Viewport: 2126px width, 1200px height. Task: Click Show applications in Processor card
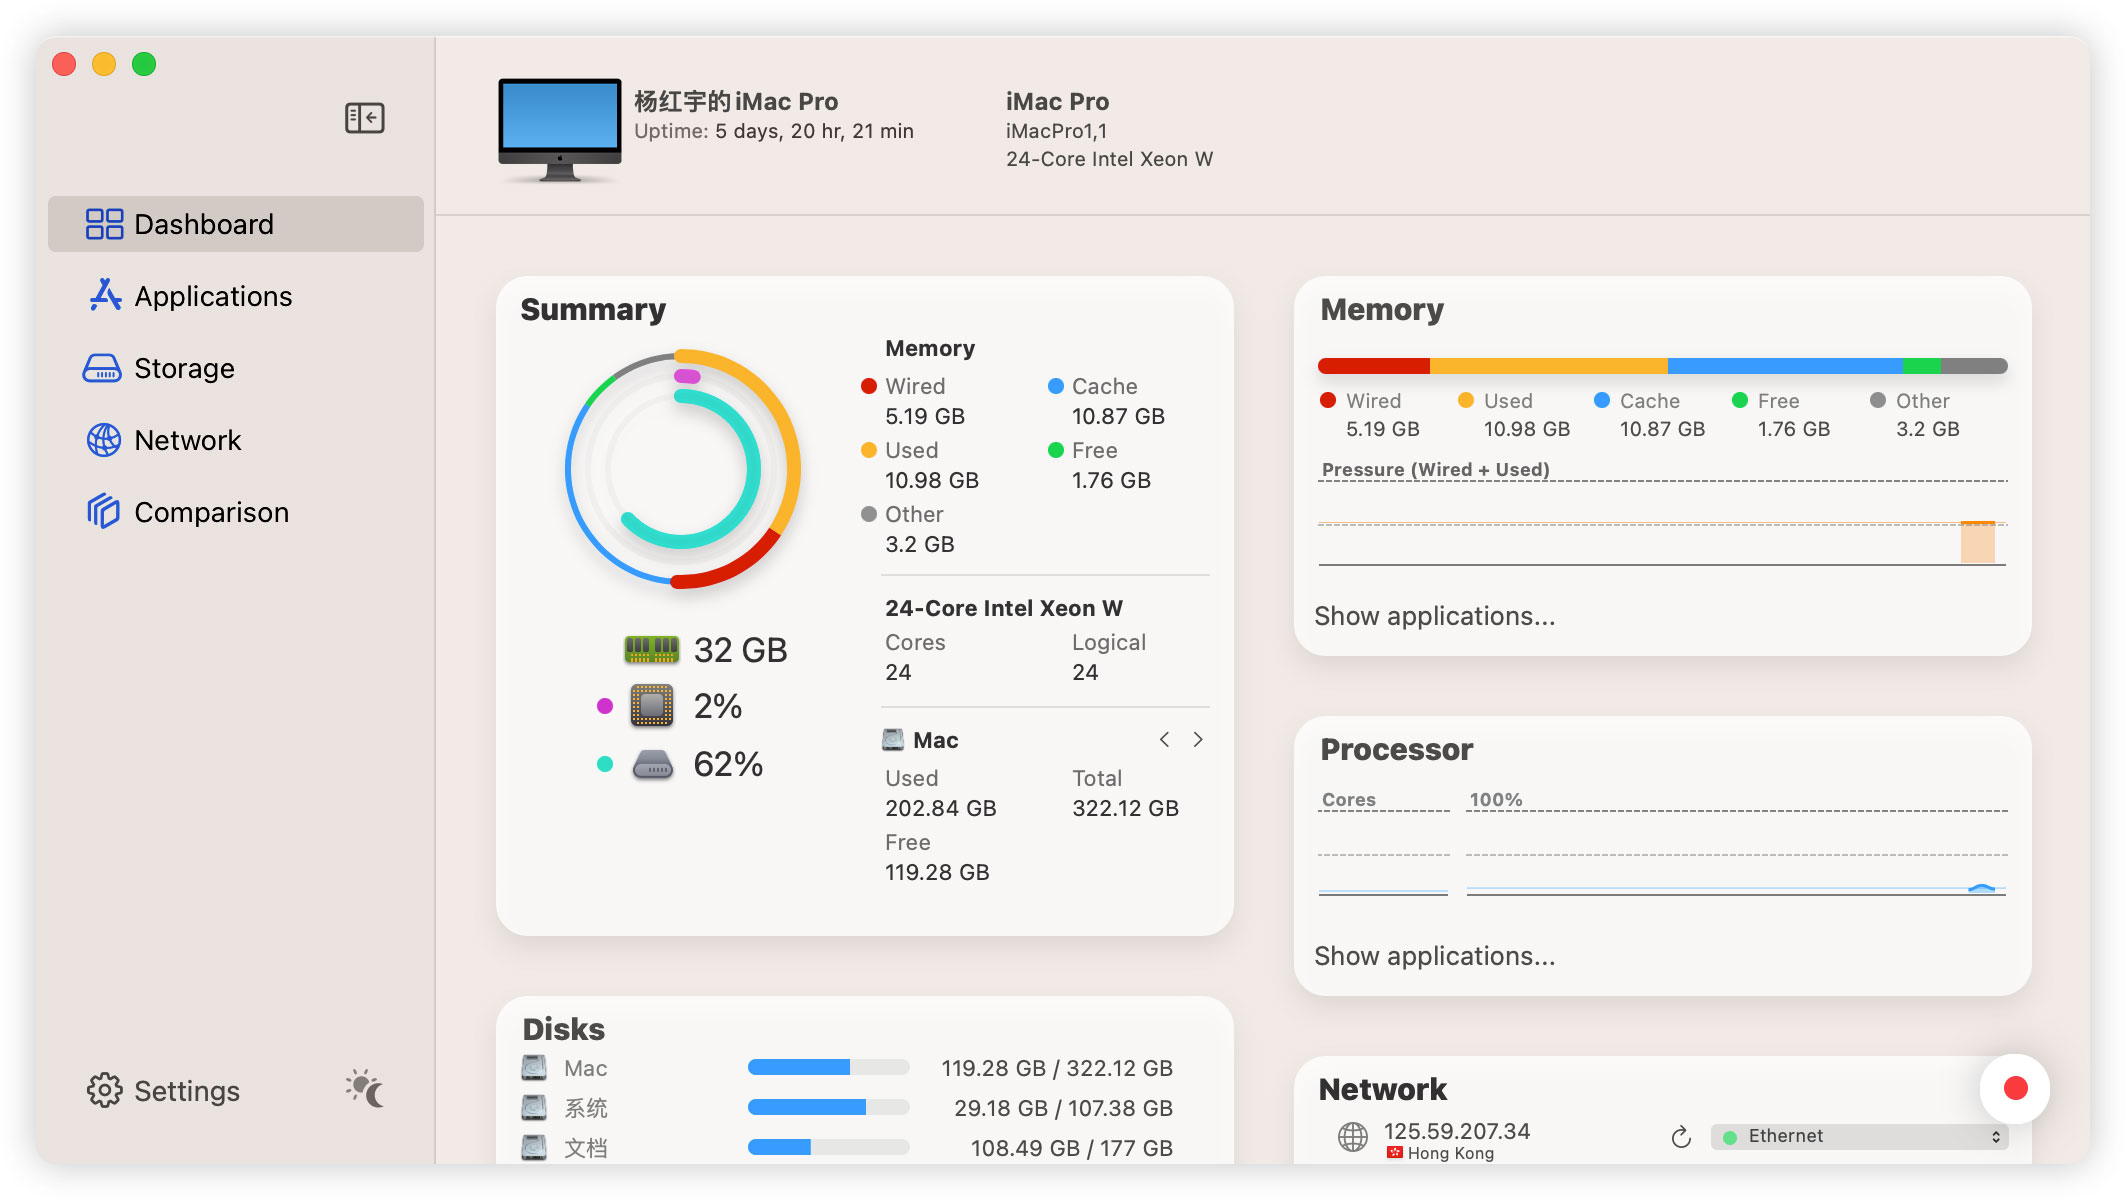coord(1435,956)
